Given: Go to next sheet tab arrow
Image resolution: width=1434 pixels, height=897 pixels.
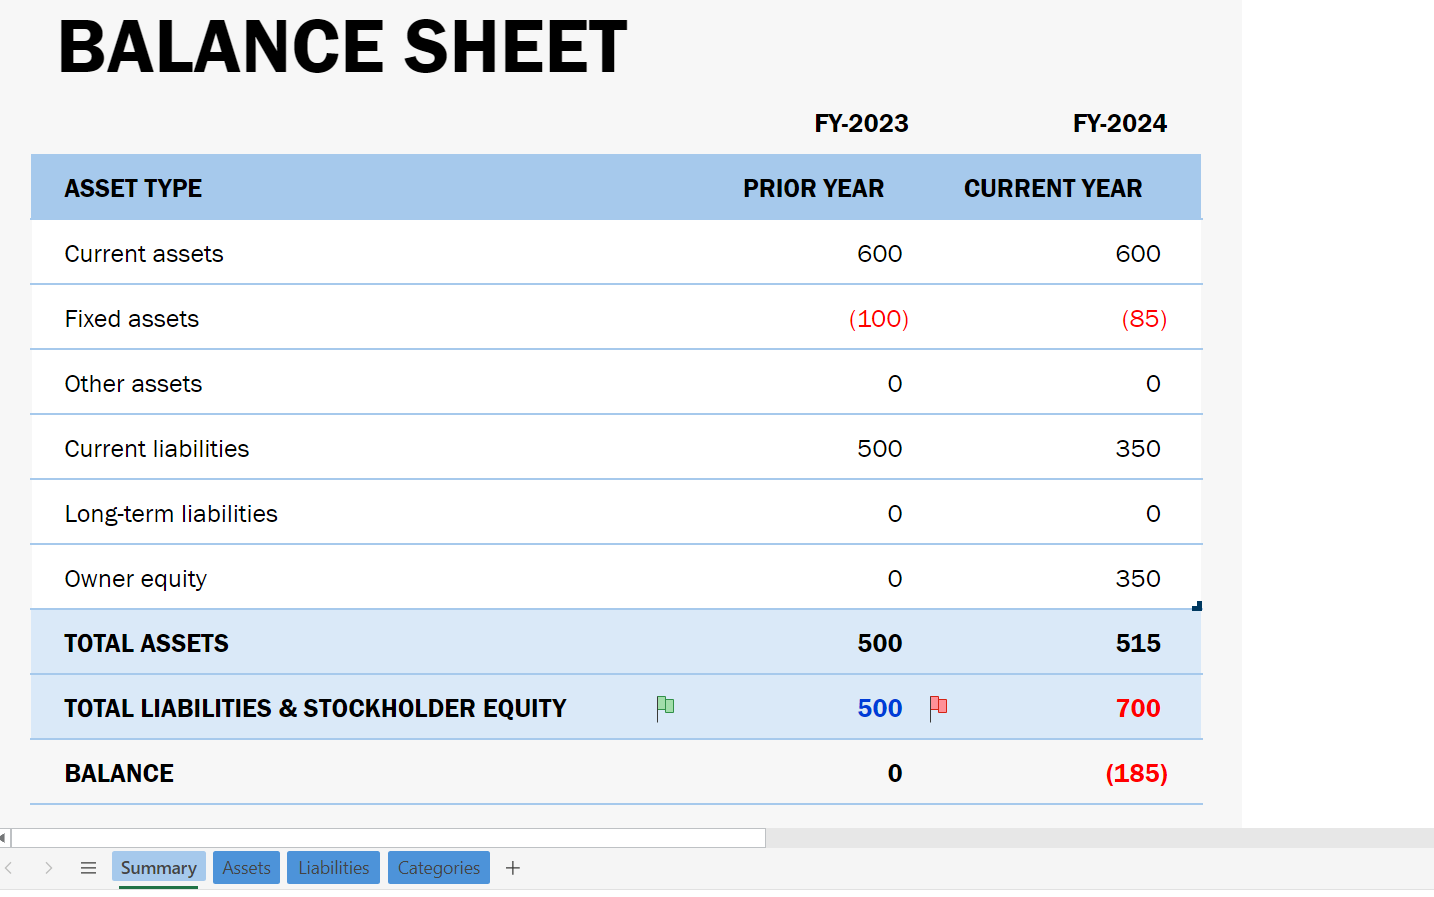Looking at the screenshot, I should coord(48,868).
